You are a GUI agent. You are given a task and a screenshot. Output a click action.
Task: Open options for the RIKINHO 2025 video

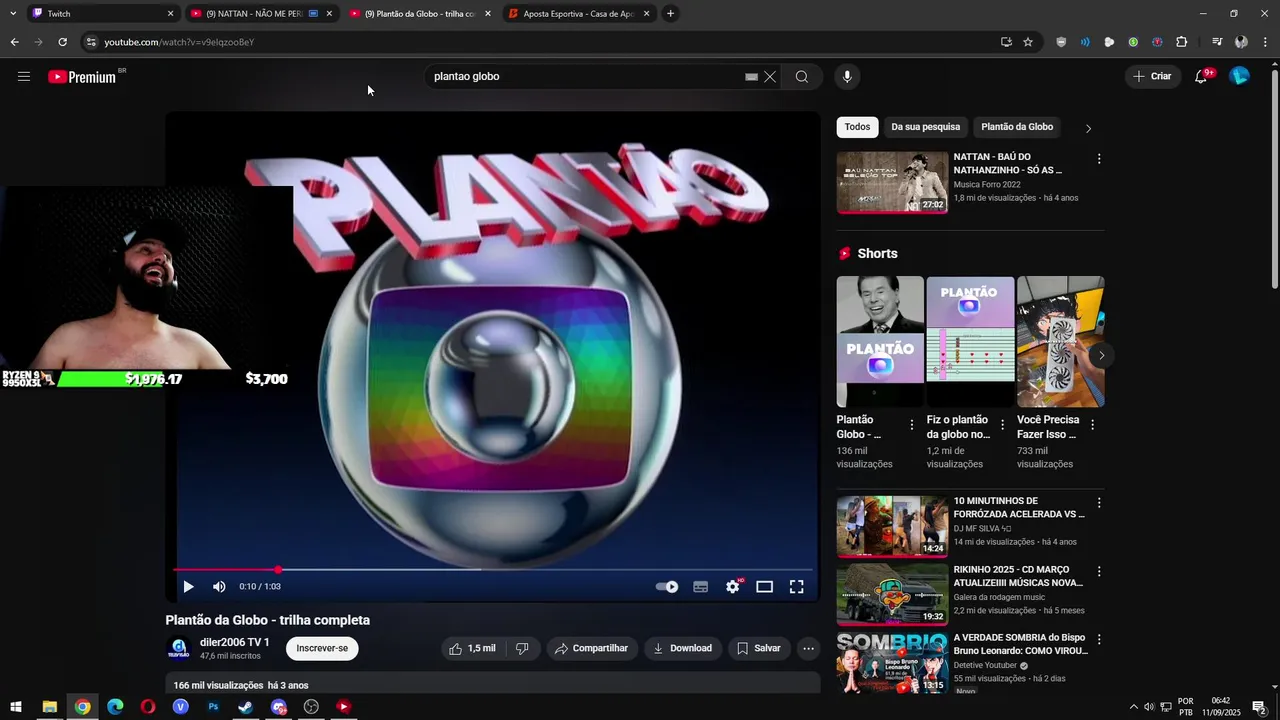pos(1099,572)
